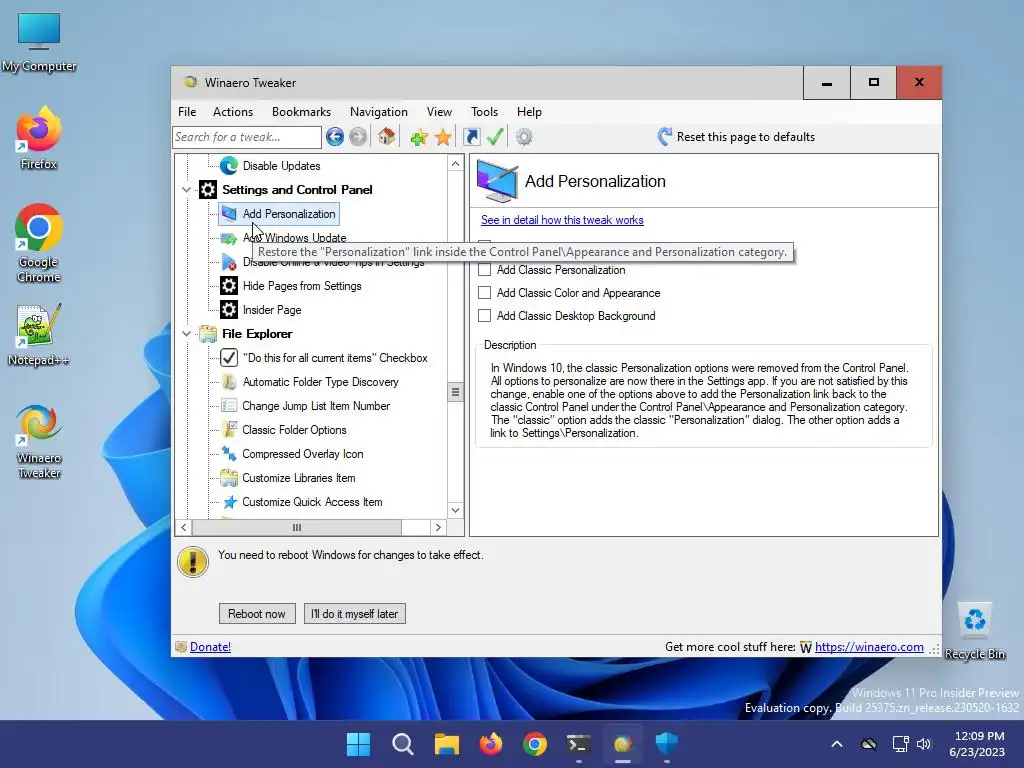Viewport: 1024px width, 768px height.
Task: Open the volume icon in system tray
Action: [923, 744]
